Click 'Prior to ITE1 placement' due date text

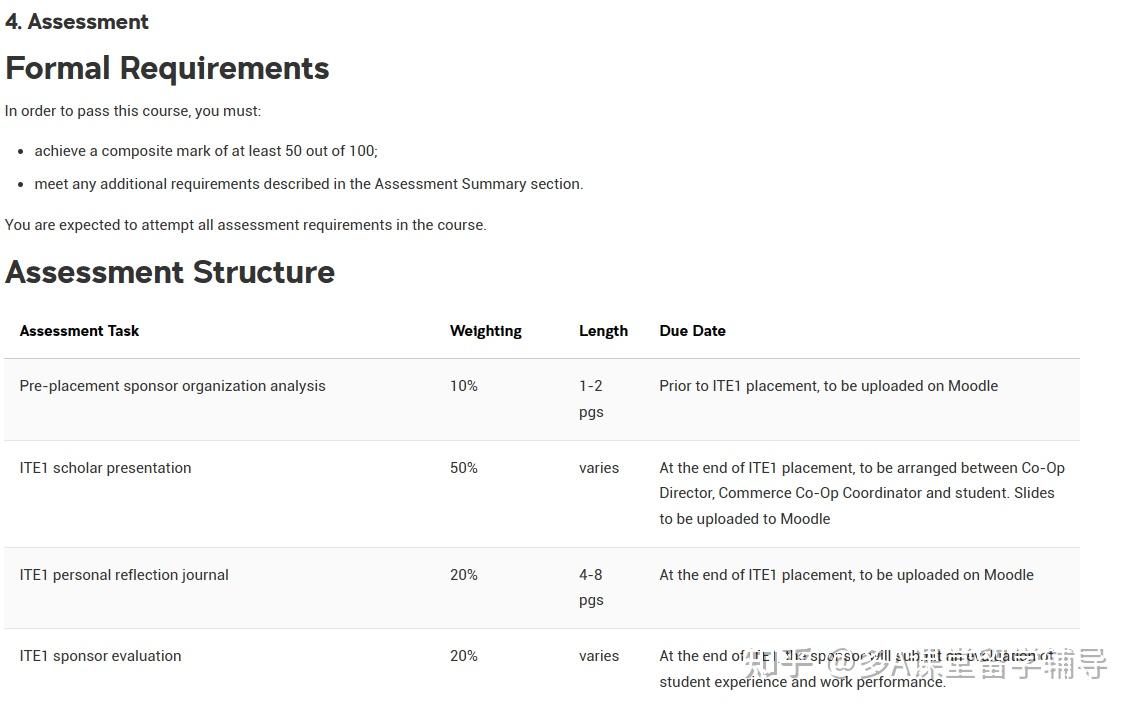(738, 386)
